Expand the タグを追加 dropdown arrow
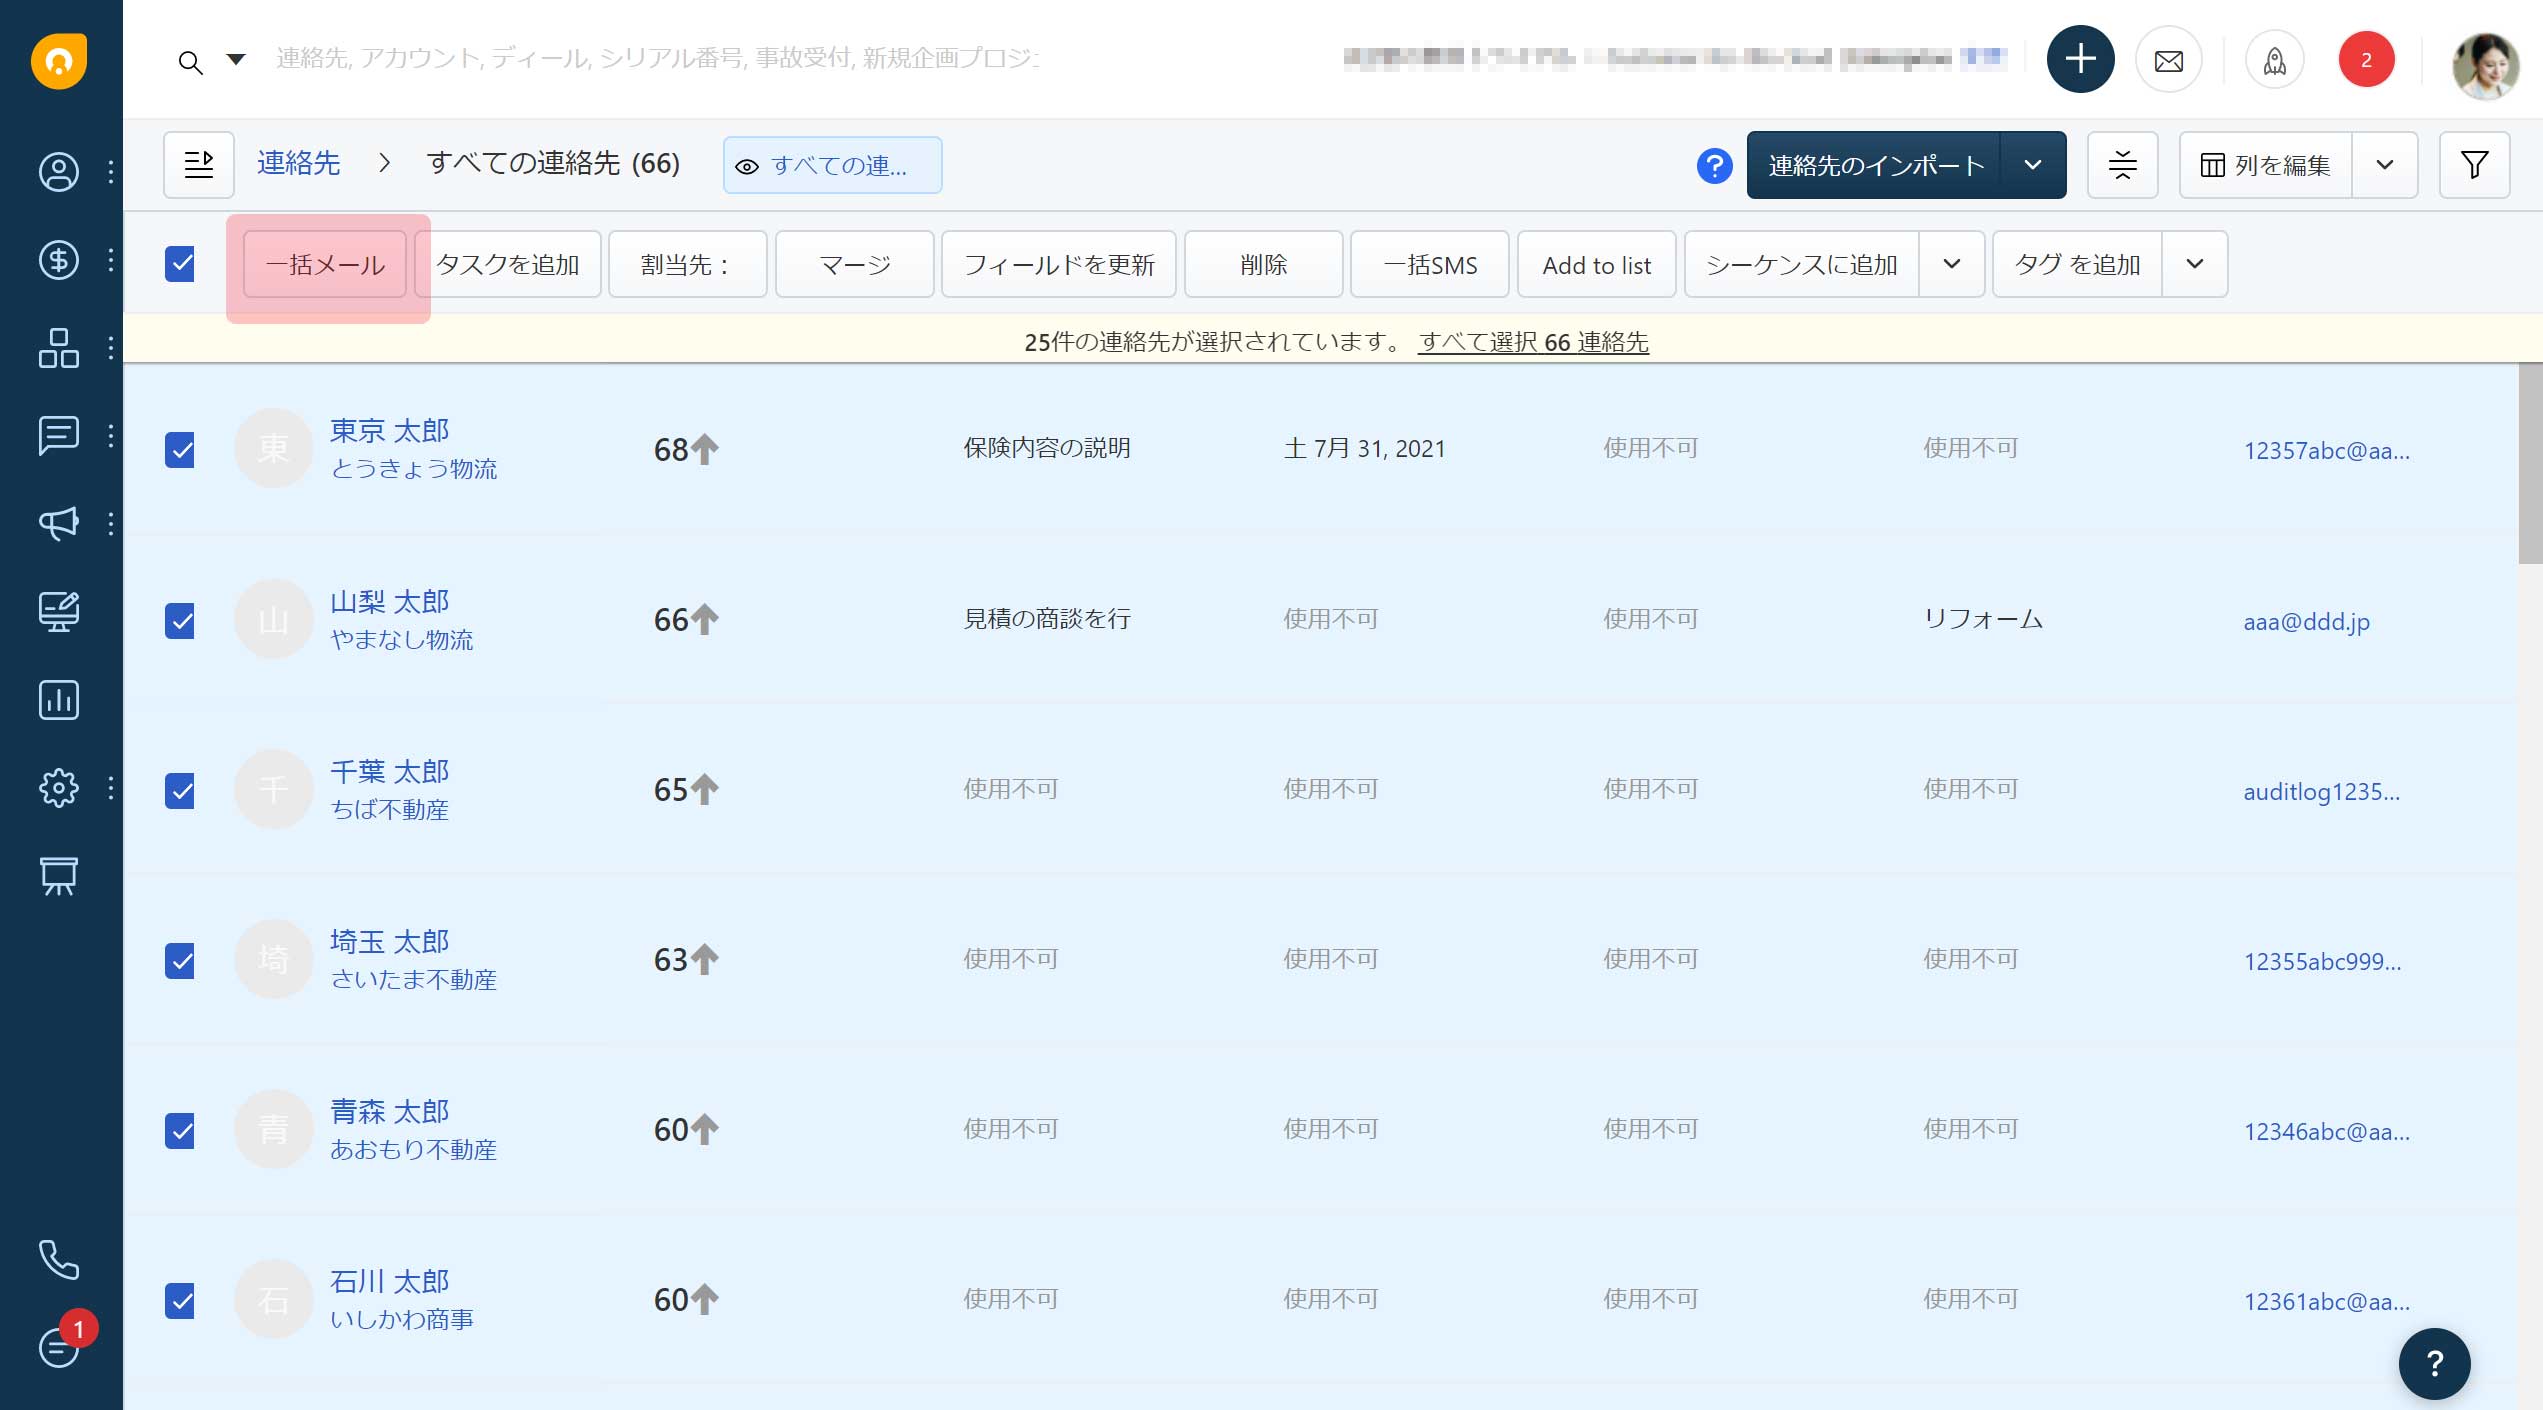The width and height of the screenshot is (2543, 1410). 2196,264
